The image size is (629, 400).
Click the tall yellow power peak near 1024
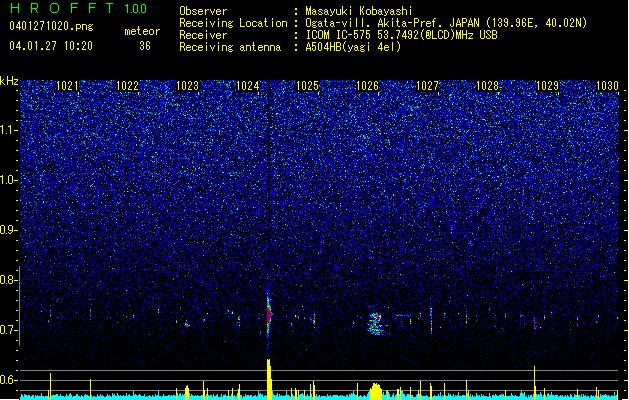tap(269, 379)
